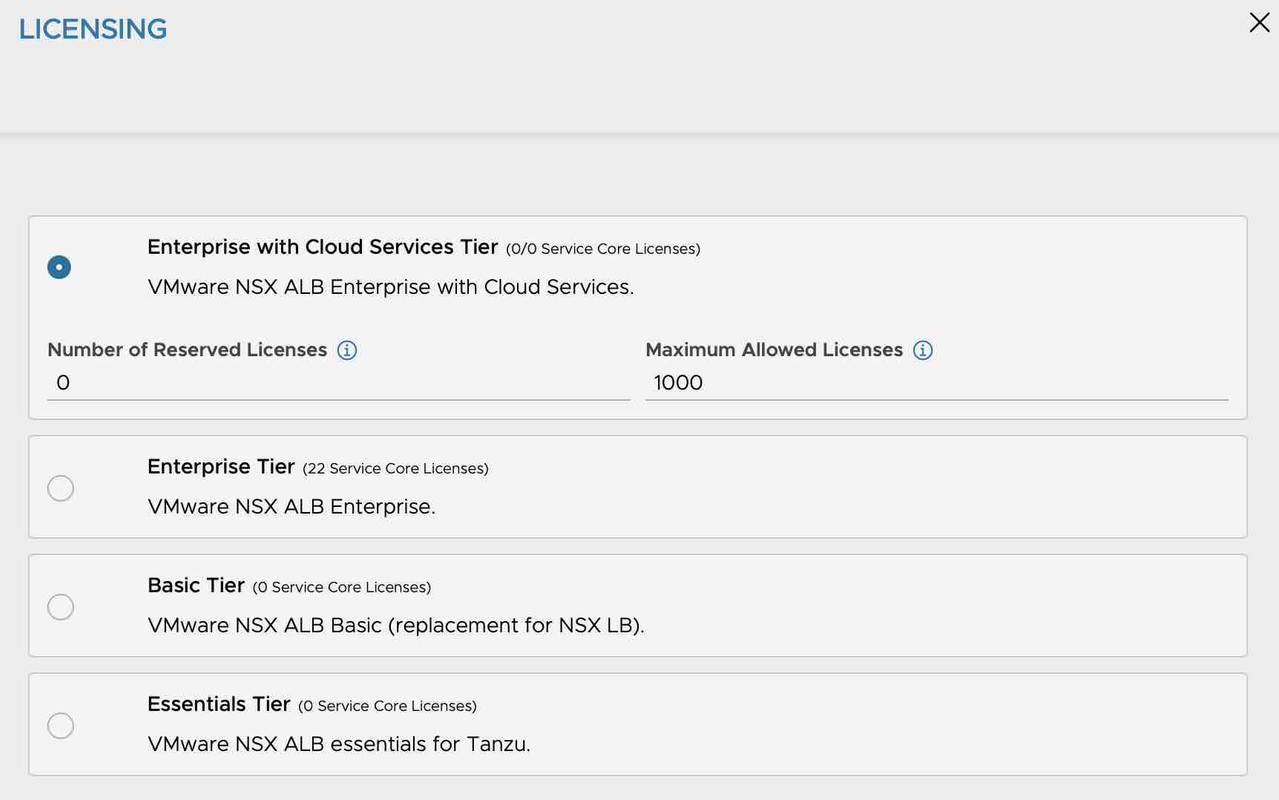Select the Enterprise Tier radio button
The image size is (1279, 800).
(x=60, y=488)
